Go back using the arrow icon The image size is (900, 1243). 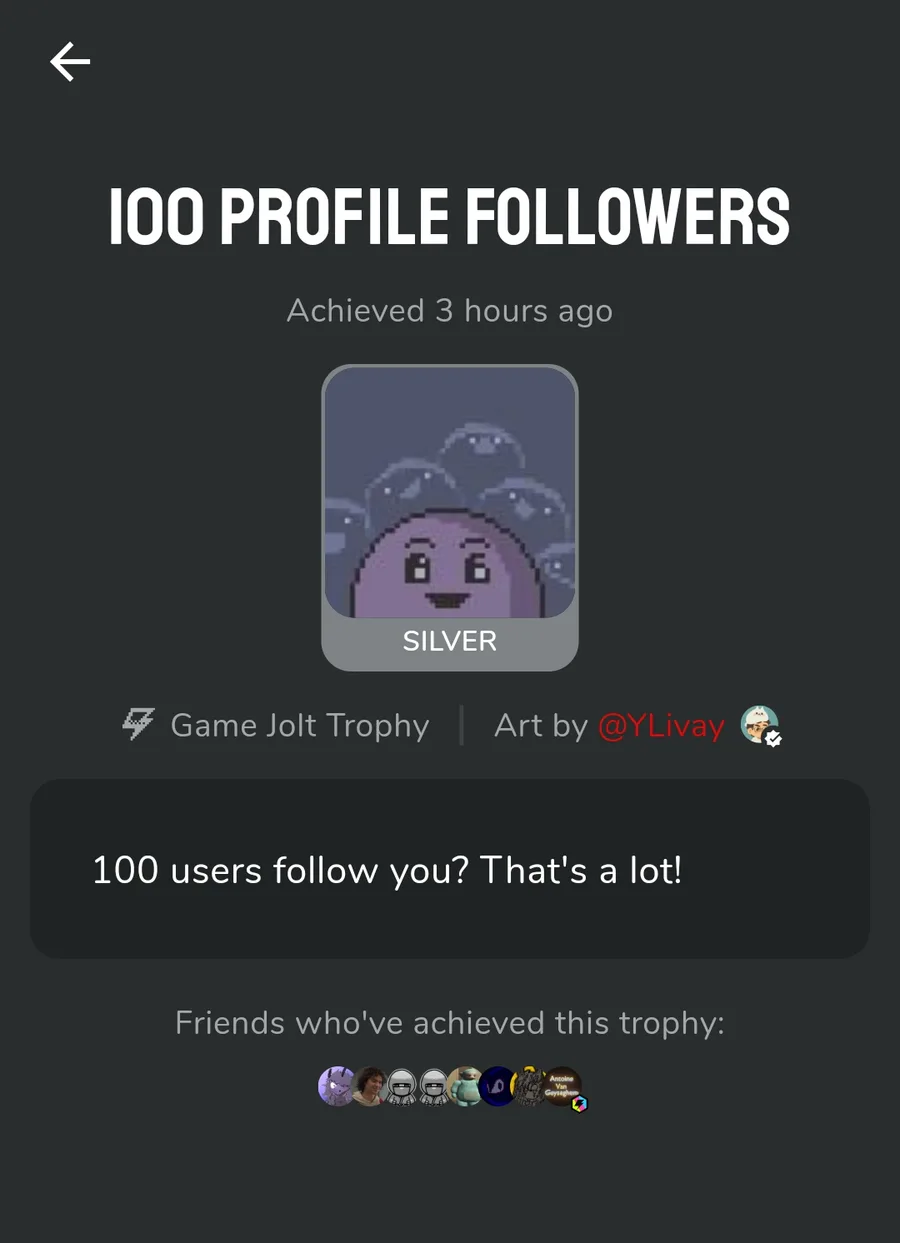pos(70,62)
